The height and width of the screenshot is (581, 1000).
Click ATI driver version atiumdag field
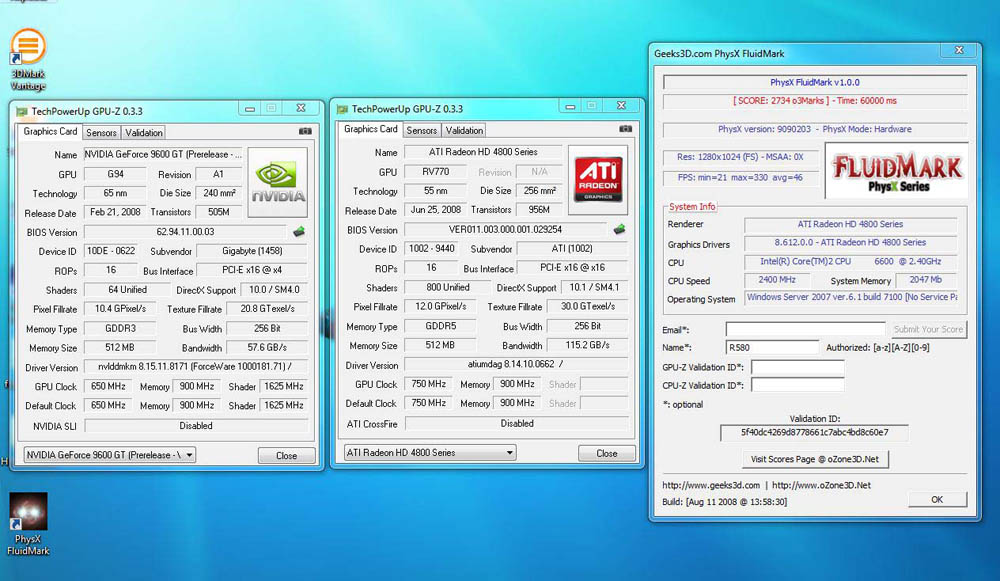tap(516, 364)
